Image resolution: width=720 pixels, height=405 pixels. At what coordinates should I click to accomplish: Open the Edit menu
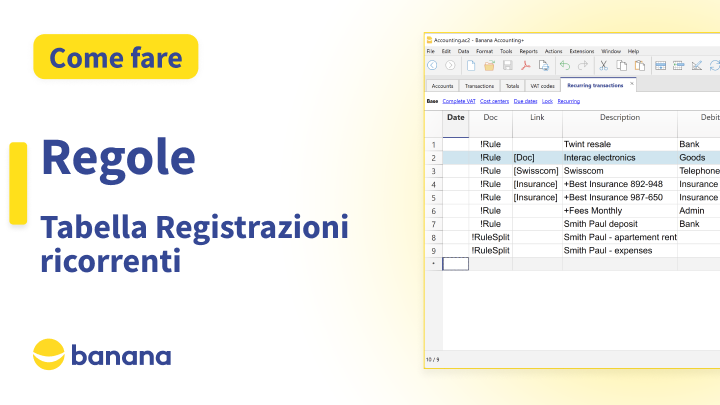(x=446, y=51)
